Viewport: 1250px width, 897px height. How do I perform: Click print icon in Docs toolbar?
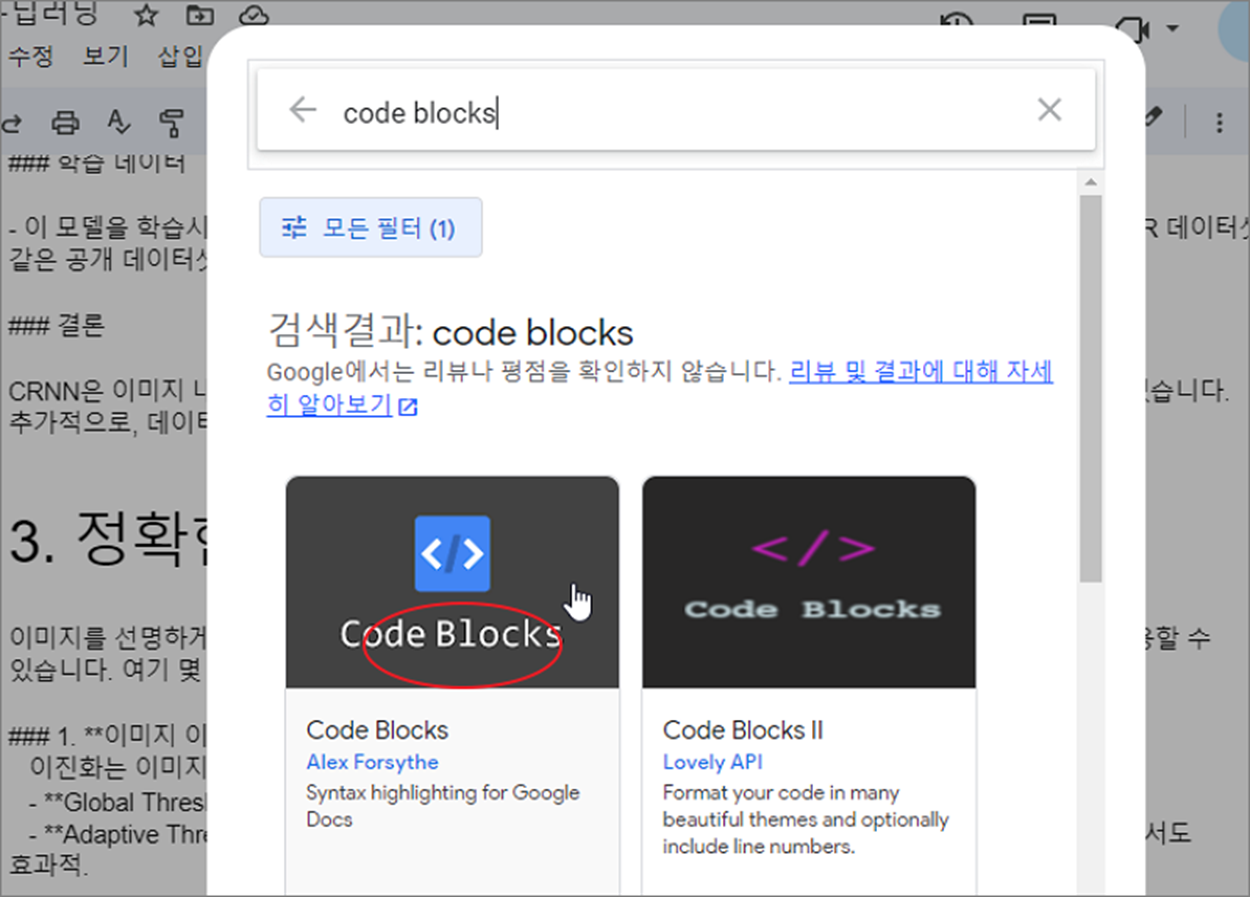tap(65, 123)
